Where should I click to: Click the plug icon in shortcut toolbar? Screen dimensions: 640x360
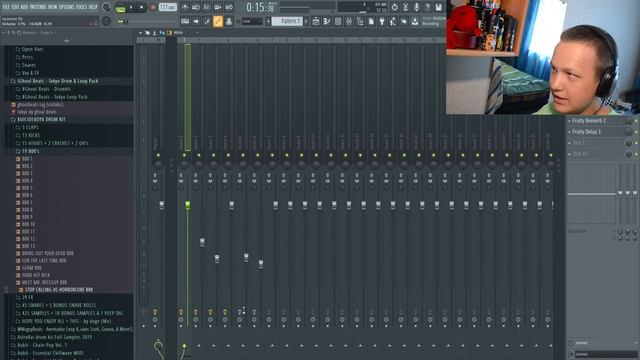click(x=382, y=21)
